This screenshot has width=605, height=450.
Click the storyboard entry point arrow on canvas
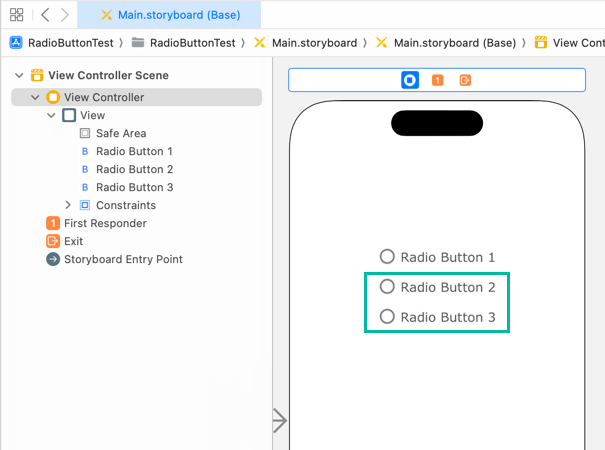[x=280, y=421]
